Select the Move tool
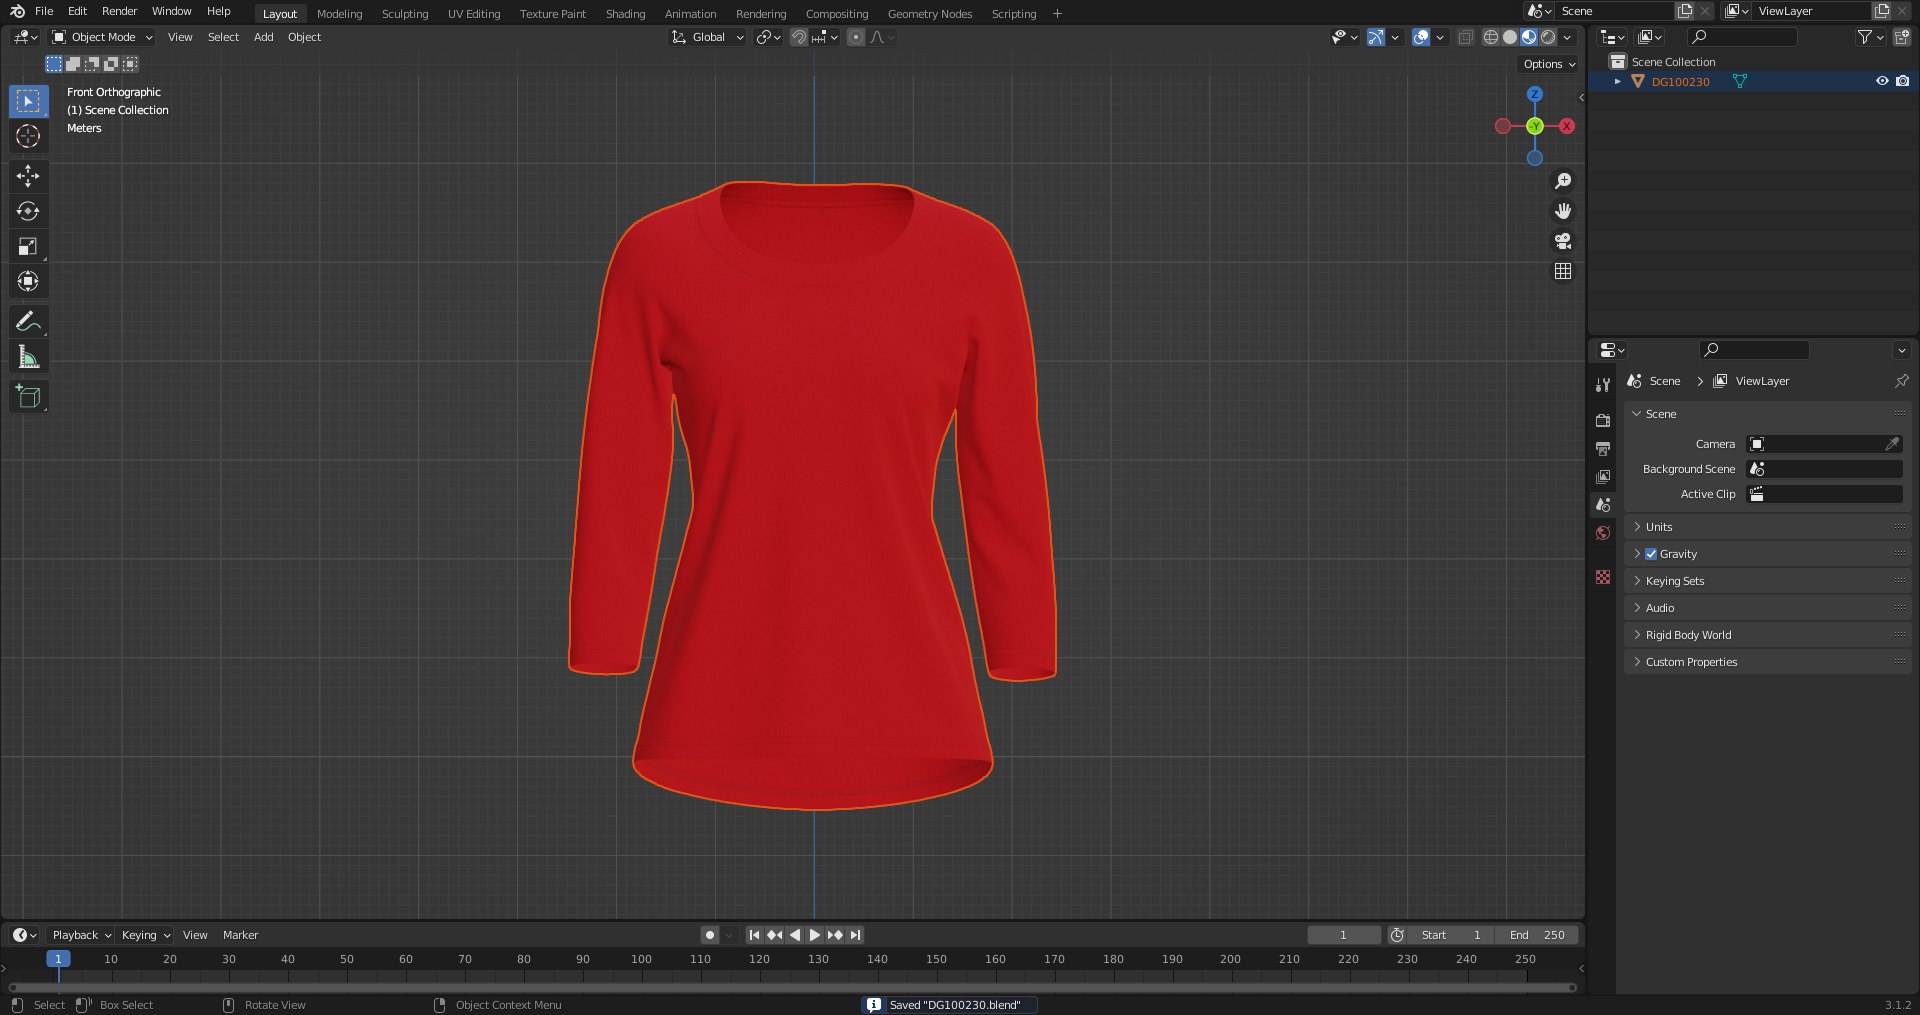 pyautogui.click(x=28, y=176)
